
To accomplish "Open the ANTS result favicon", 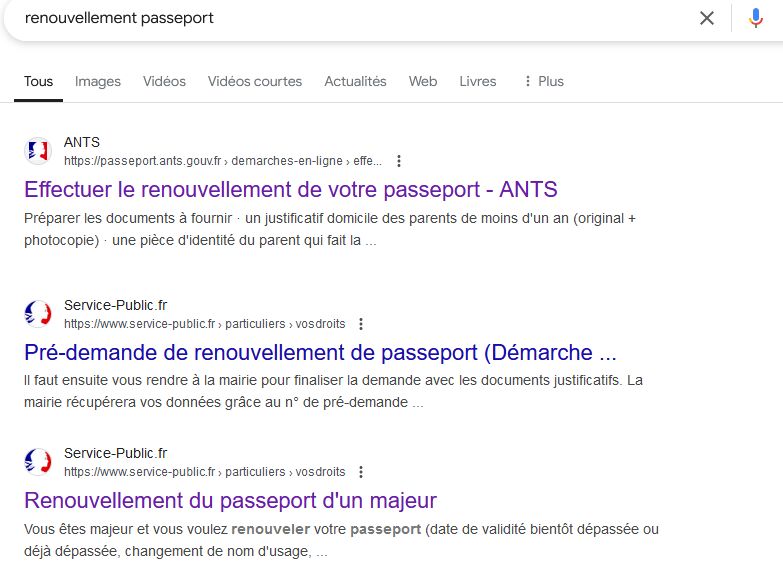I will coord(38,151).
